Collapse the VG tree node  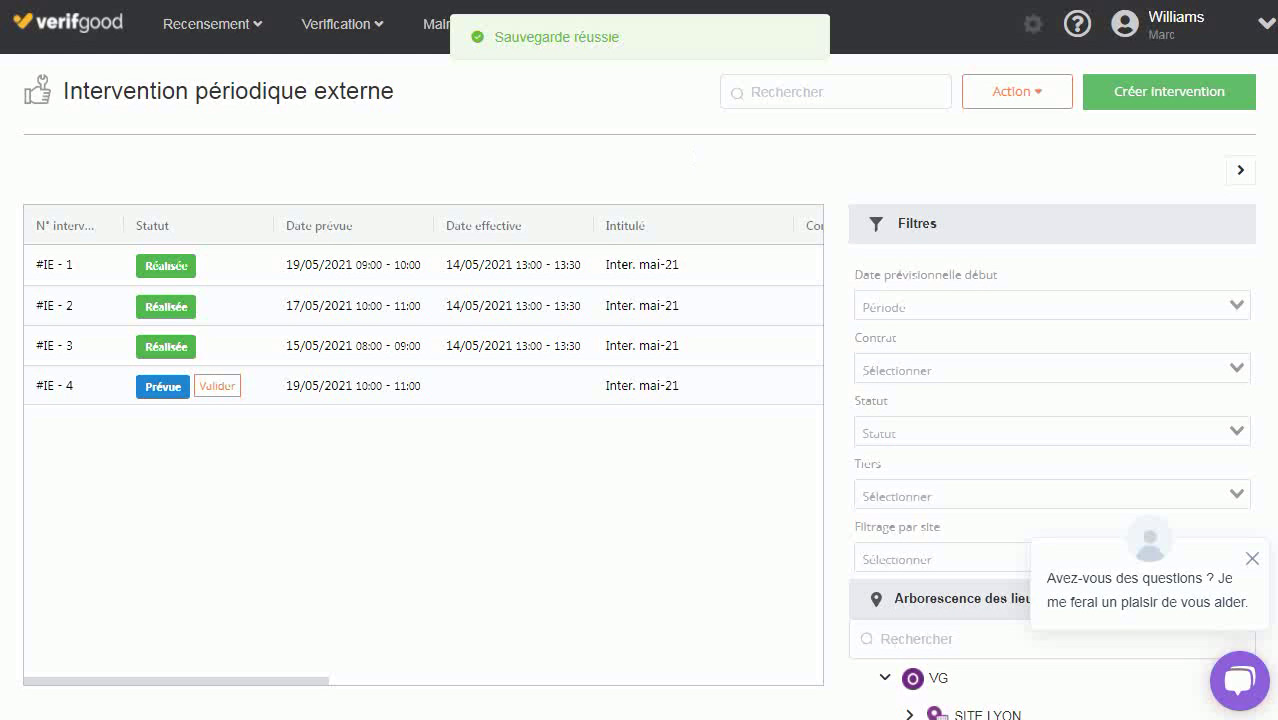[885, 678]
